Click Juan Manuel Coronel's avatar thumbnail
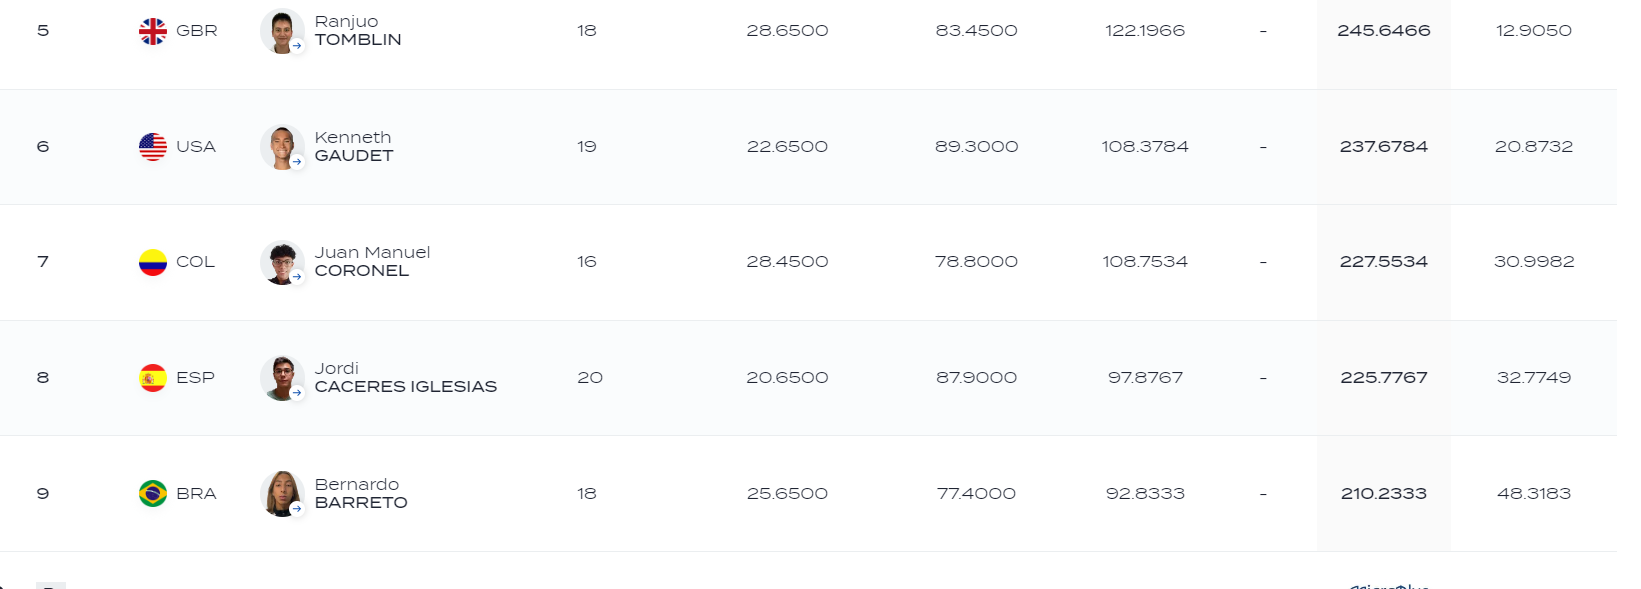This screenshot has height=589, width=1641. click(282, 263)
